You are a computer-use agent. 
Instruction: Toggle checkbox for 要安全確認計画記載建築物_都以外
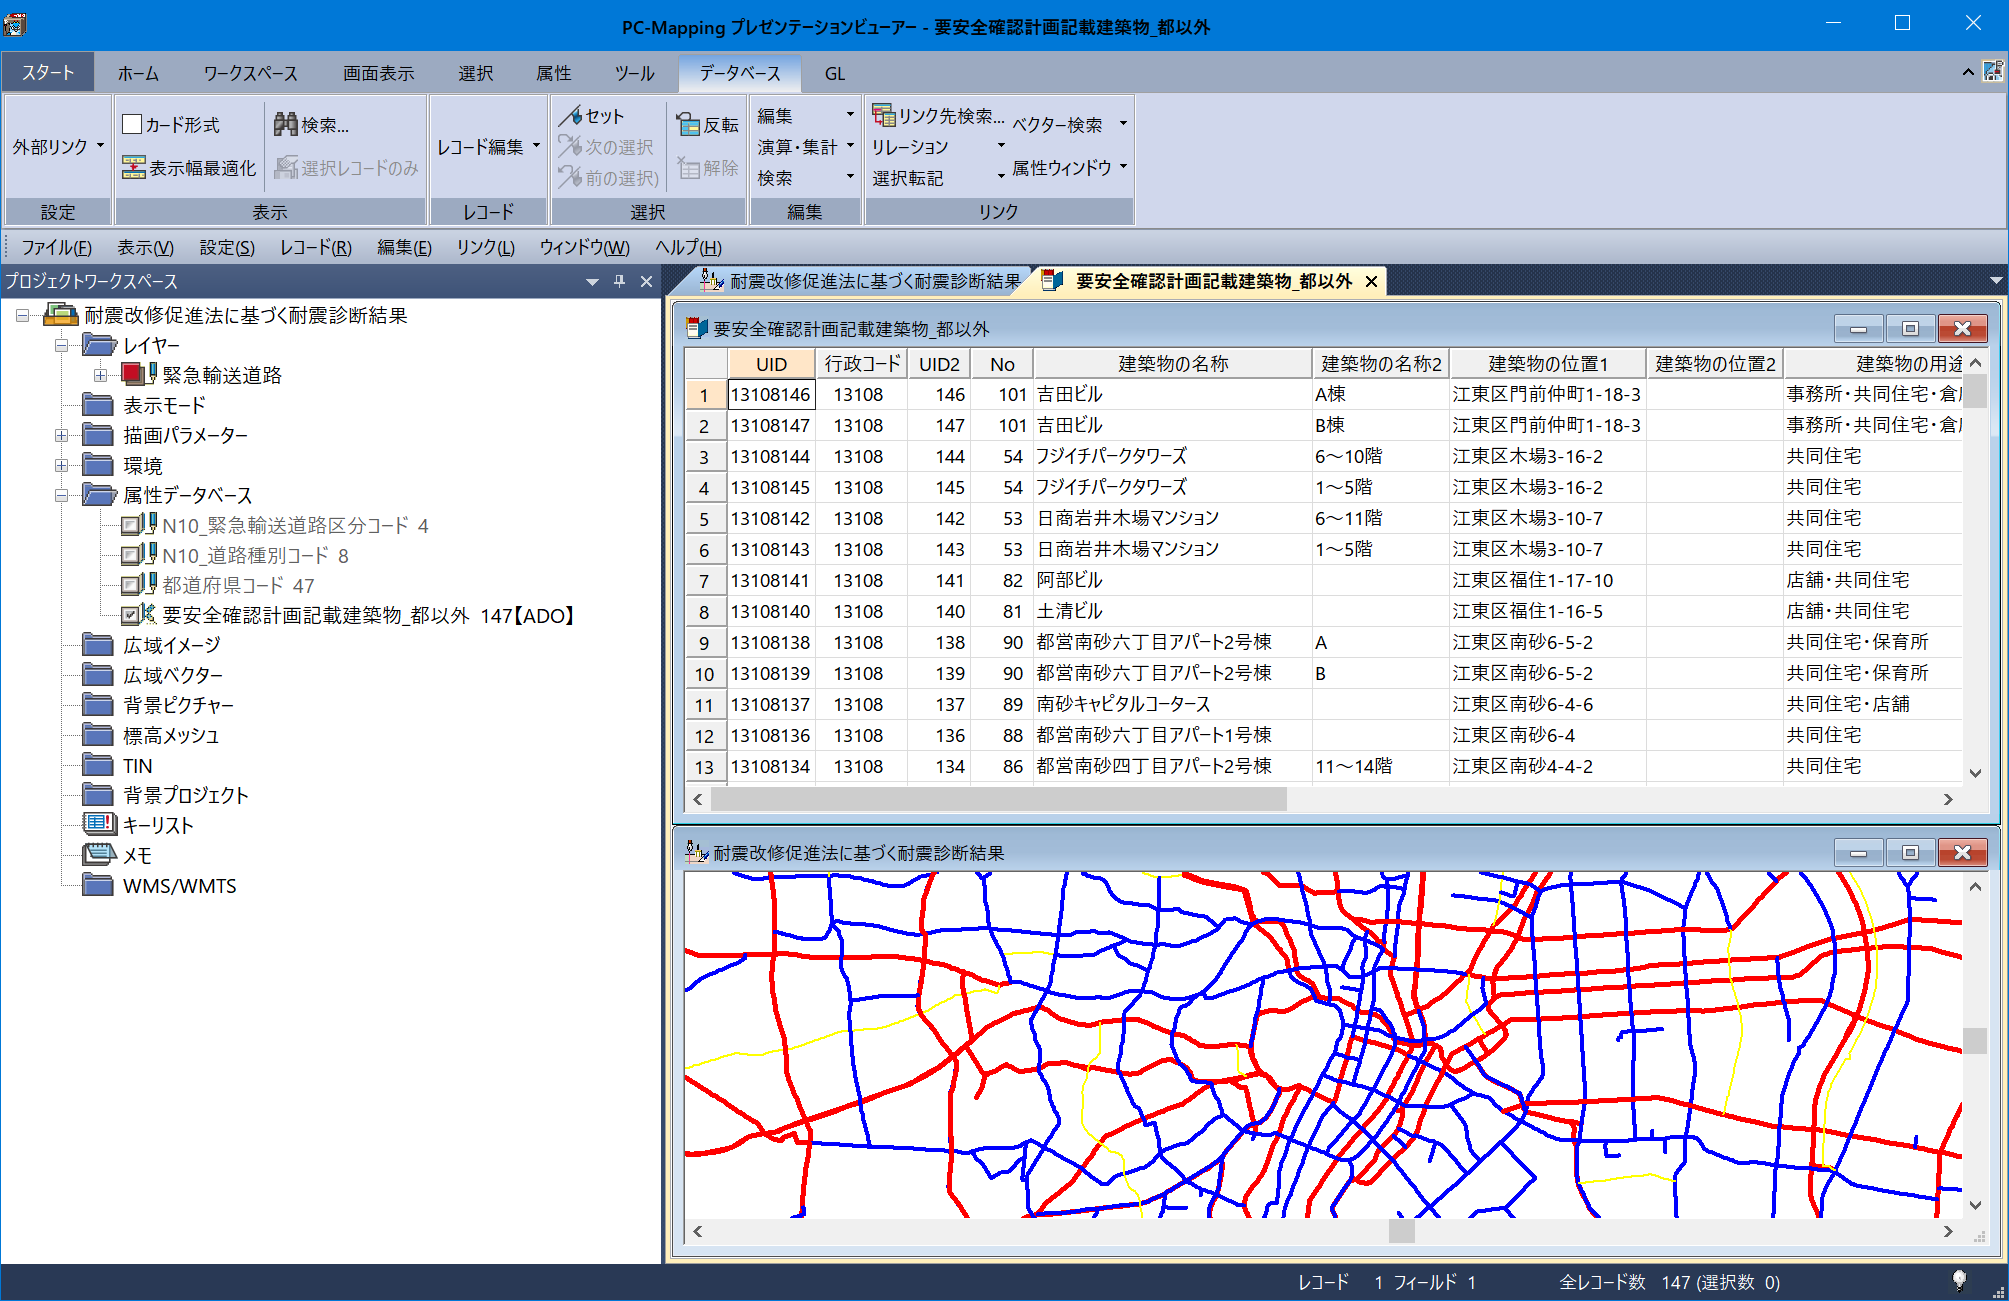(x=131, y=615)
